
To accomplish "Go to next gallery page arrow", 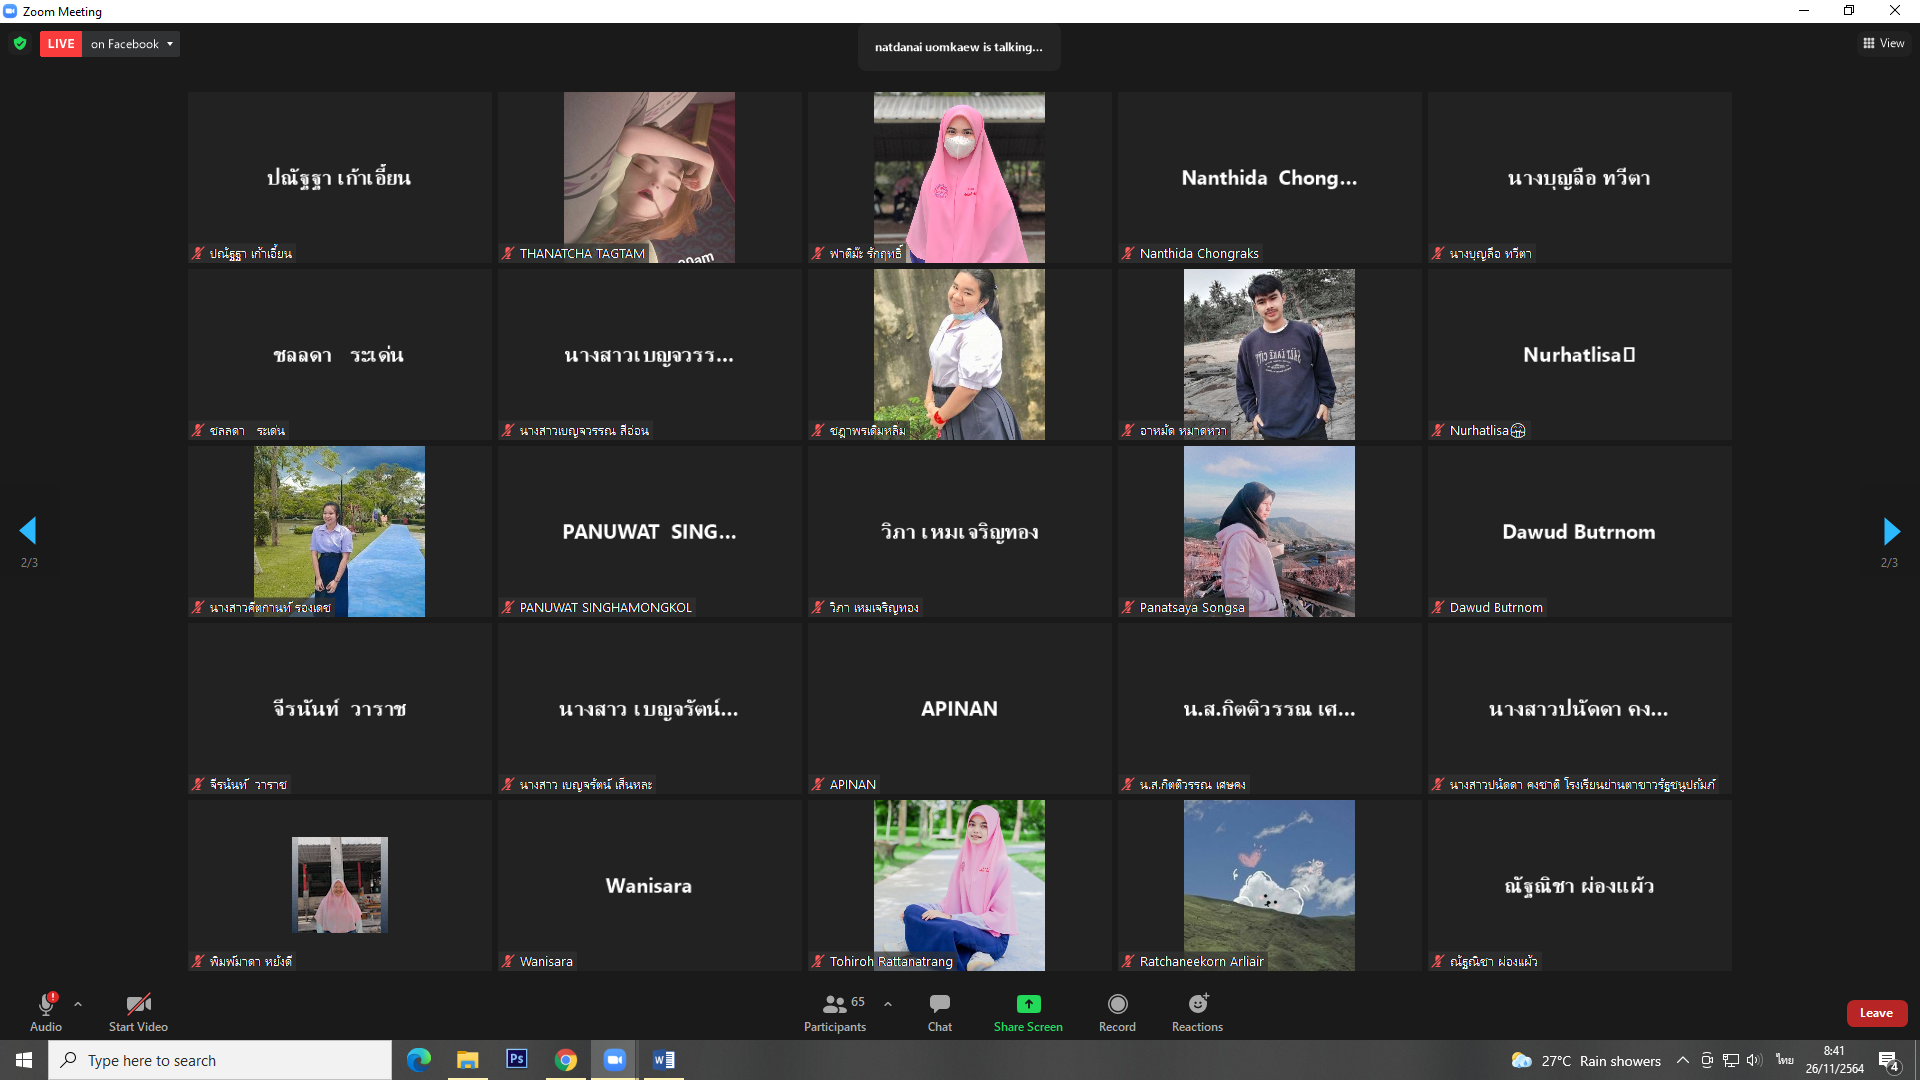I will tap(1890, 531).
